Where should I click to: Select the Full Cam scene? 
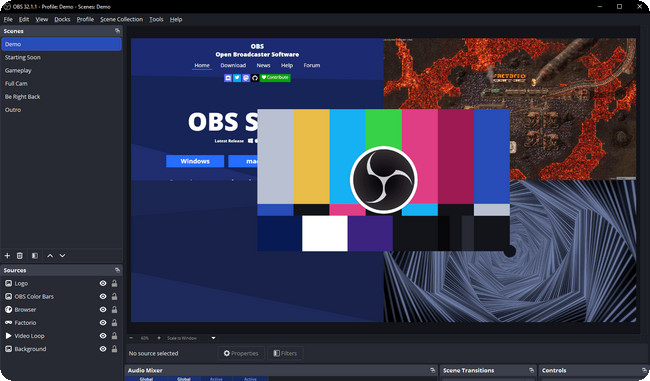[61, 83]
